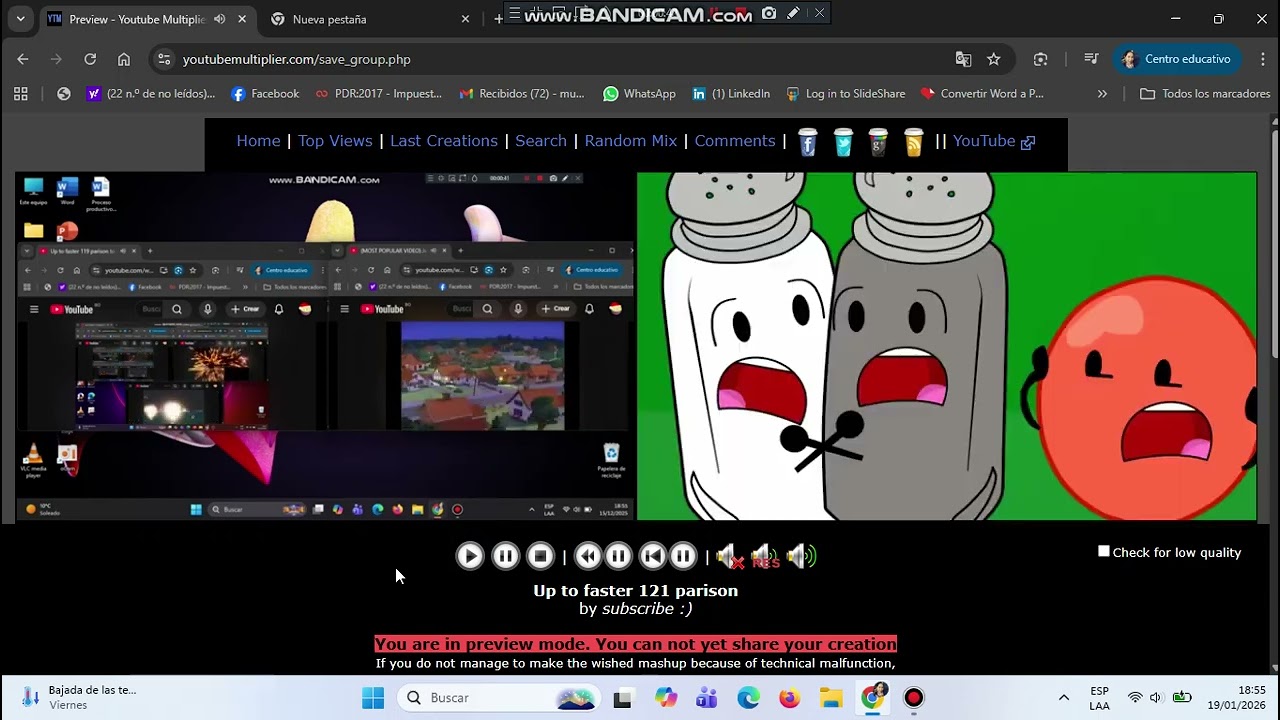Click the green waves full volume icon
Image resolution: width=1280 pixels, height=720 pixels.
801,556
